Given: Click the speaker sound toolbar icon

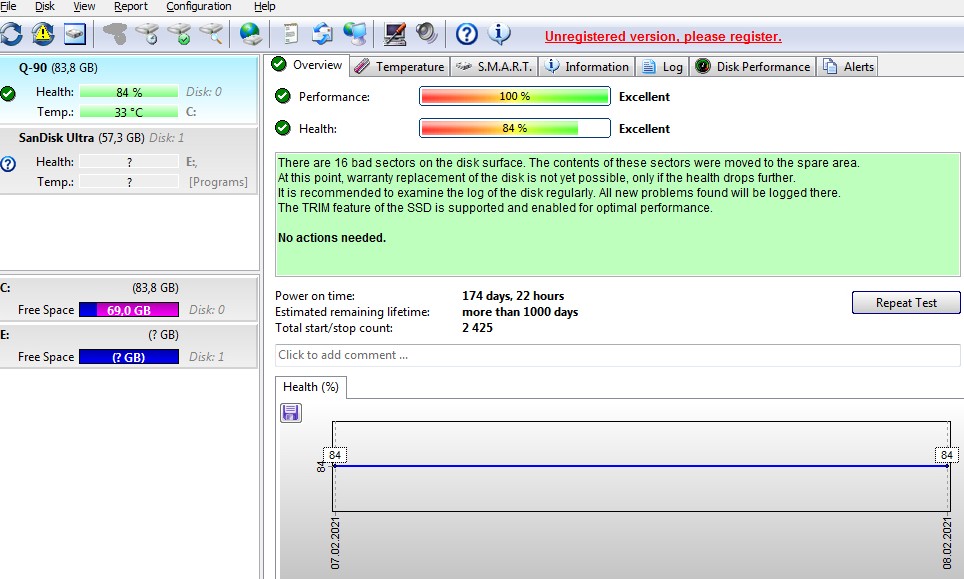Looking at the screenshot, I should click(x=426, y=33).
